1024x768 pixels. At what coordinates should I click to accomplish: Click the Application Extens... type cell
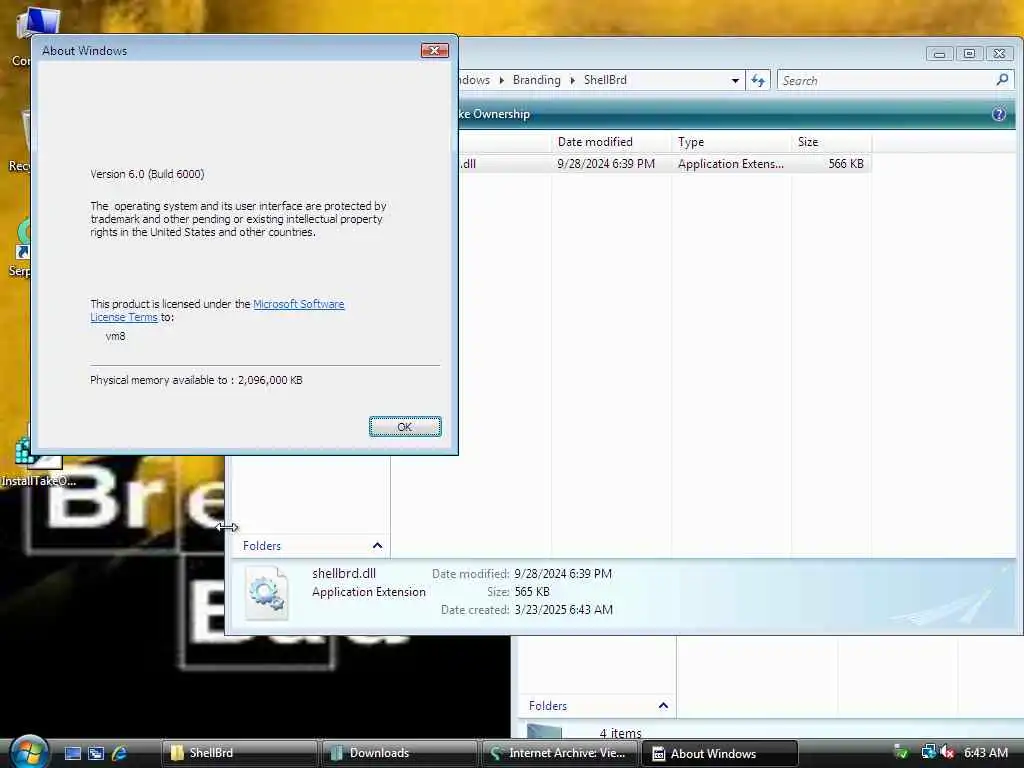731,164
